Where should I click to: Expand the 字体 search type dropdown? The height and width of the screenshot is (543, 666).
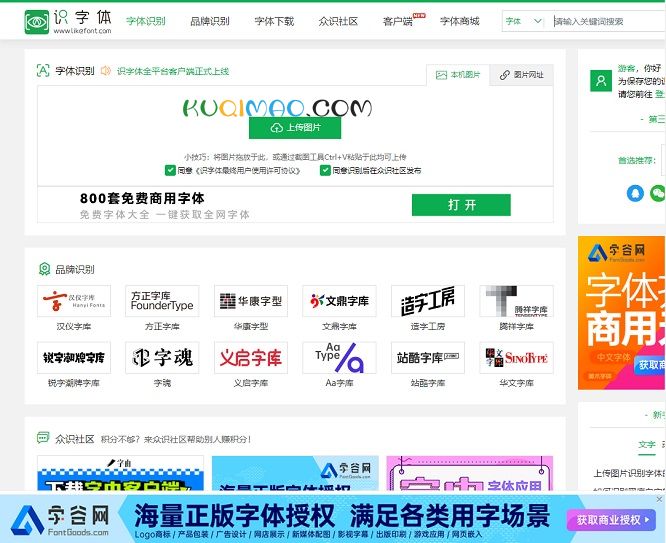point(523,21)
